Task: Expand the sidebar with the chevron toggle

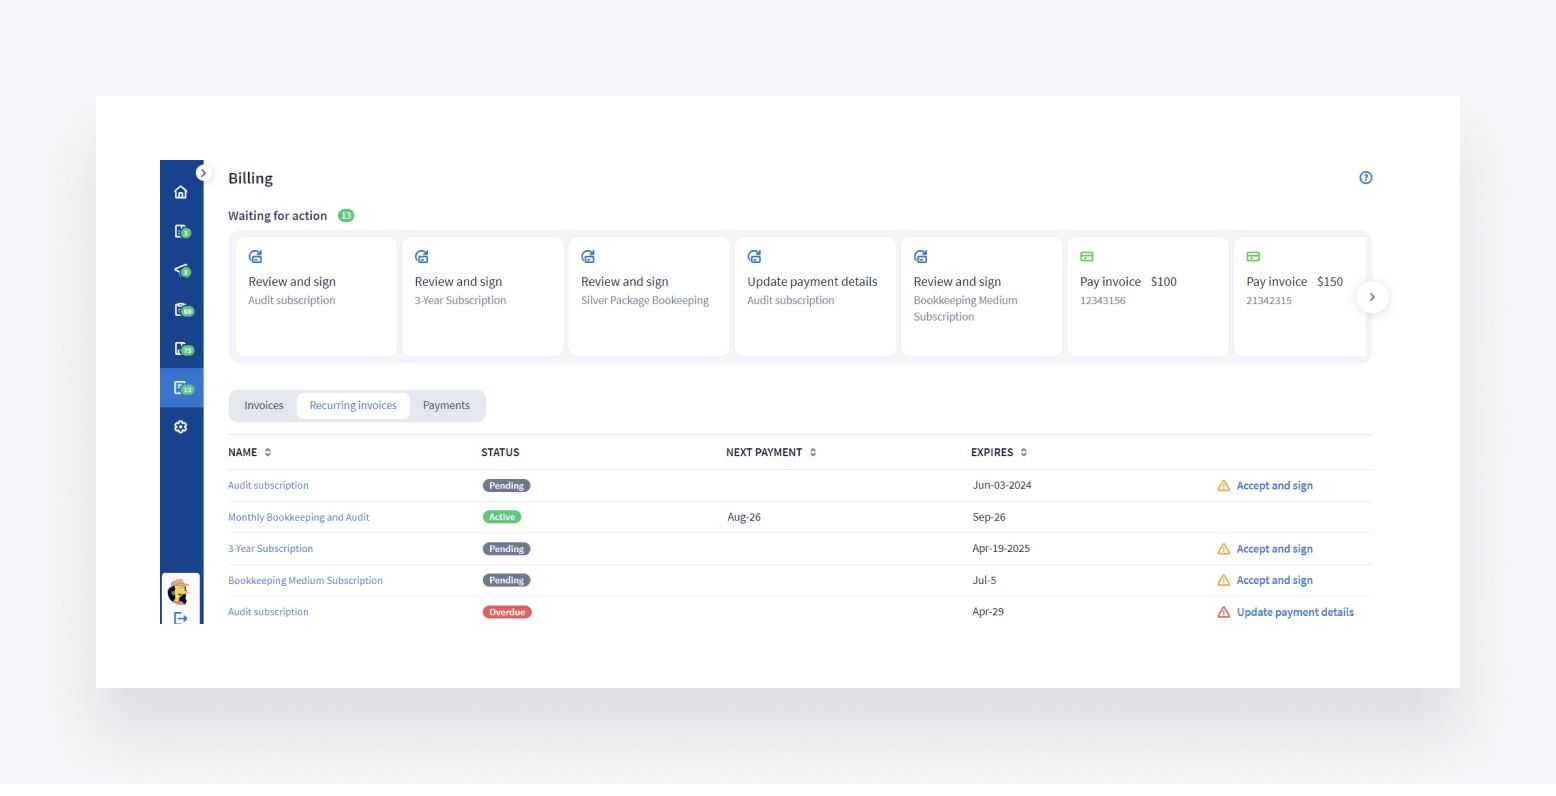Action: click(x=203, y=173)
